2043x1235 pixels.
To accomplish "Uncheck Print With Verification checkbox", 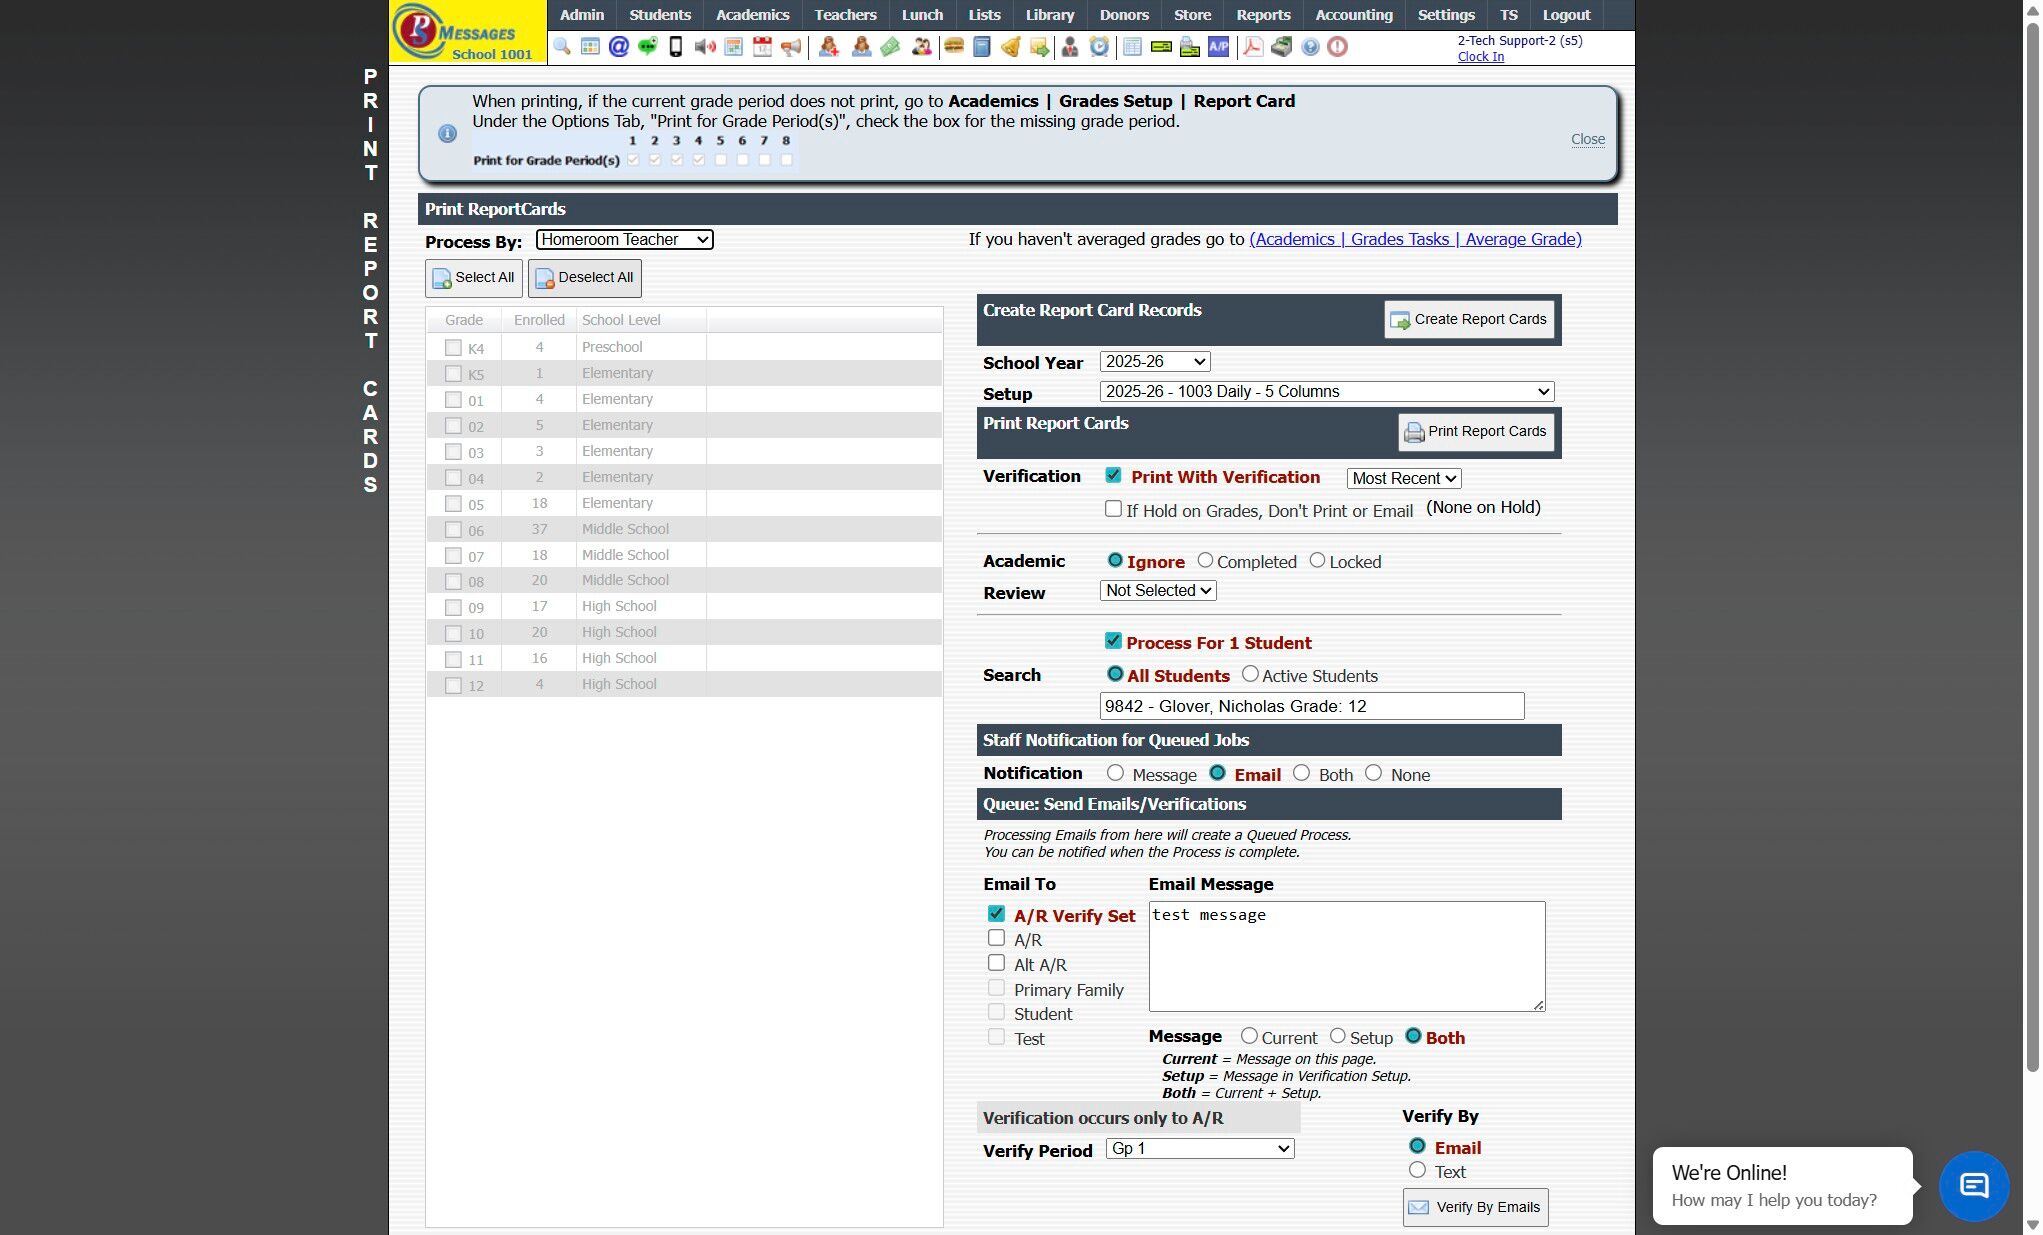I will click(x=1113, y=476).
